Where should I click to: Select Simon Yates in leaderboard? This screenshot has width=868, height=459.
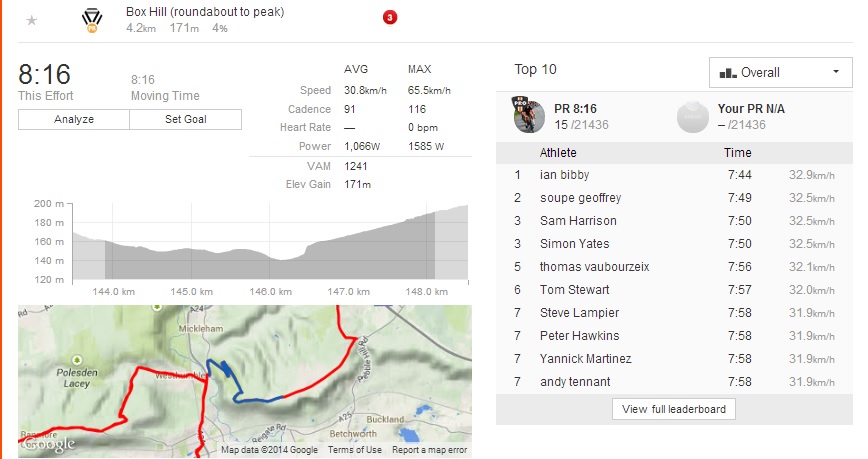coord(574,244)
